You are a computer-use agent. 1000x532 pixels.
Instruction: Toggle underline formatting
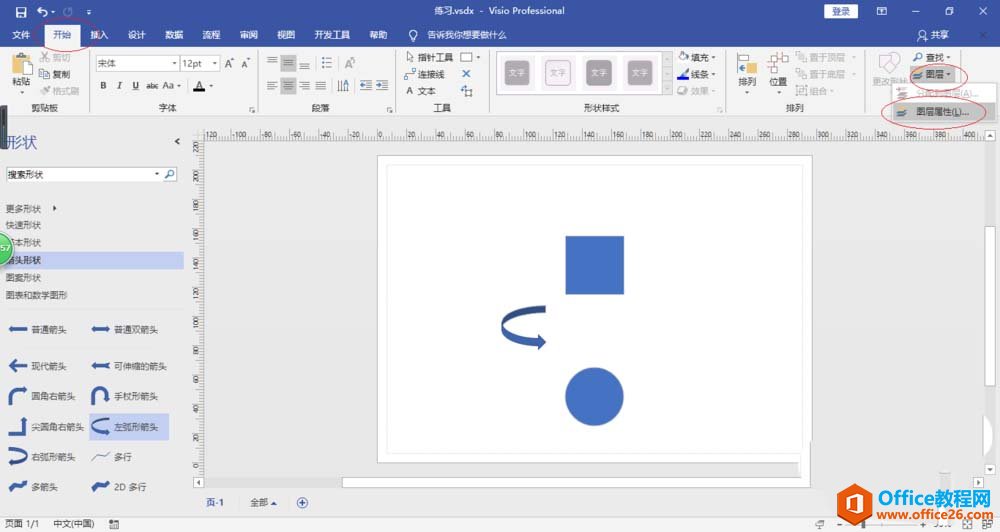pyautogui.click(x=133, y=86)
